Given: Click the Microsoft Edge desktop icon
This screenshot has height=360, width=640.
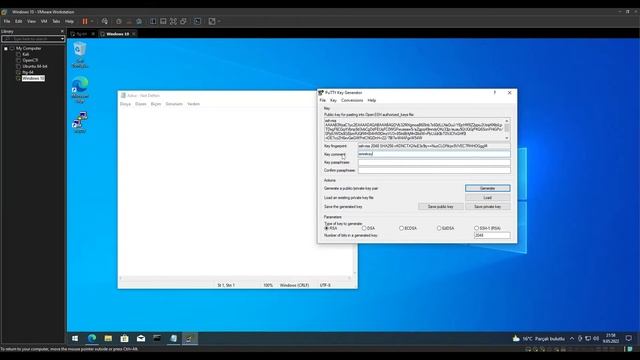Looking at the screenshot, I should tap(80, 89).
